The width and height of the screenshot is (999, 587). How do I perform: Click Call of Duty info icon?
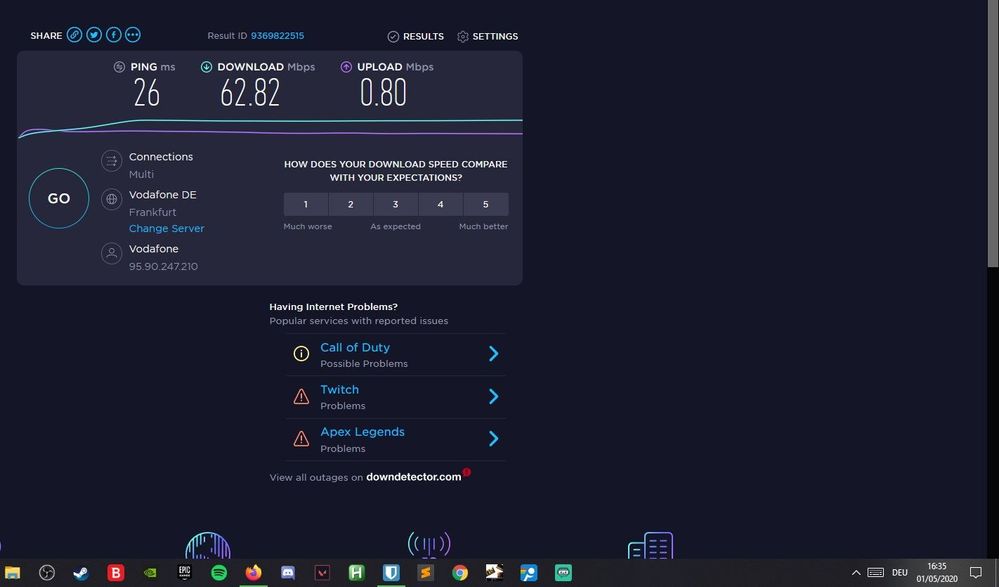point(301,353)
